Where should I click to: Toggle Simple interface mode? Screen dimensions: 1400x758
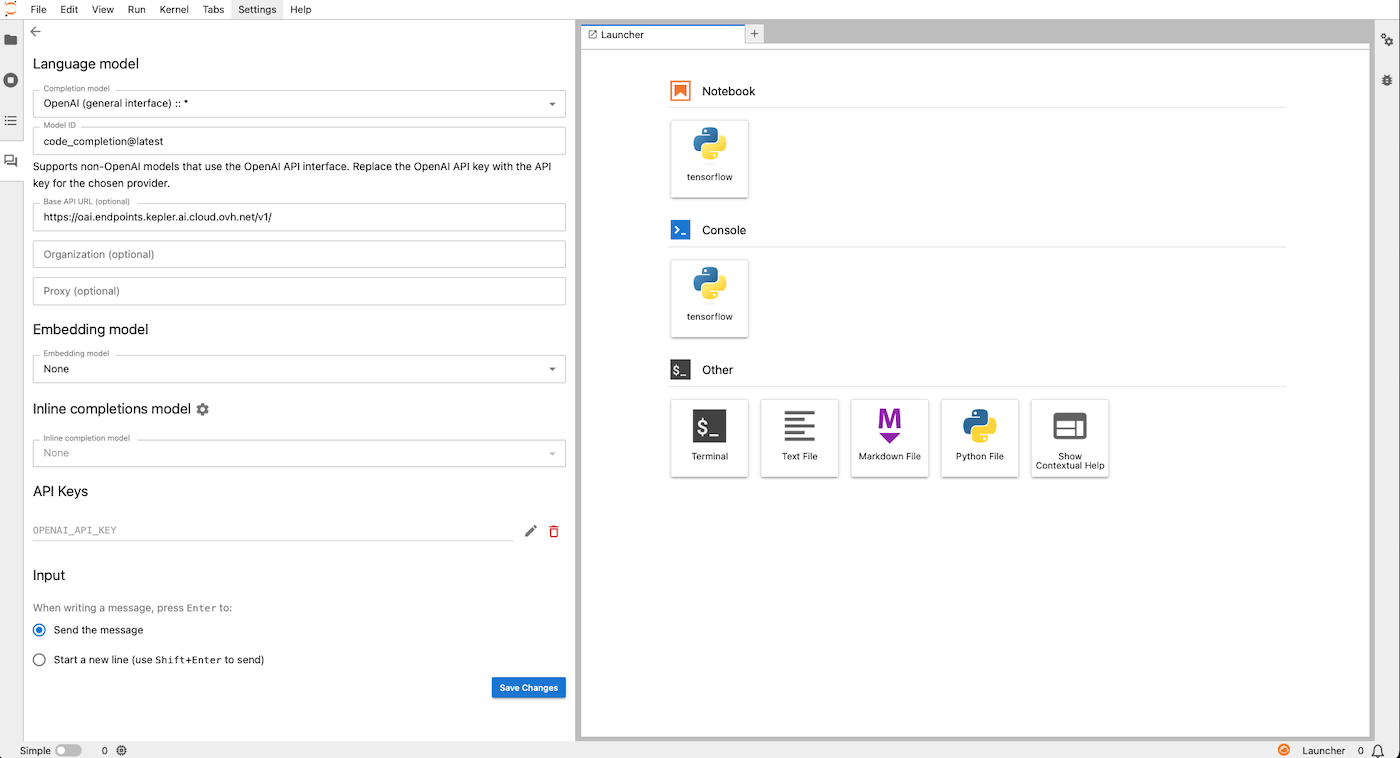pyautogui.click(x=68, y=750)
